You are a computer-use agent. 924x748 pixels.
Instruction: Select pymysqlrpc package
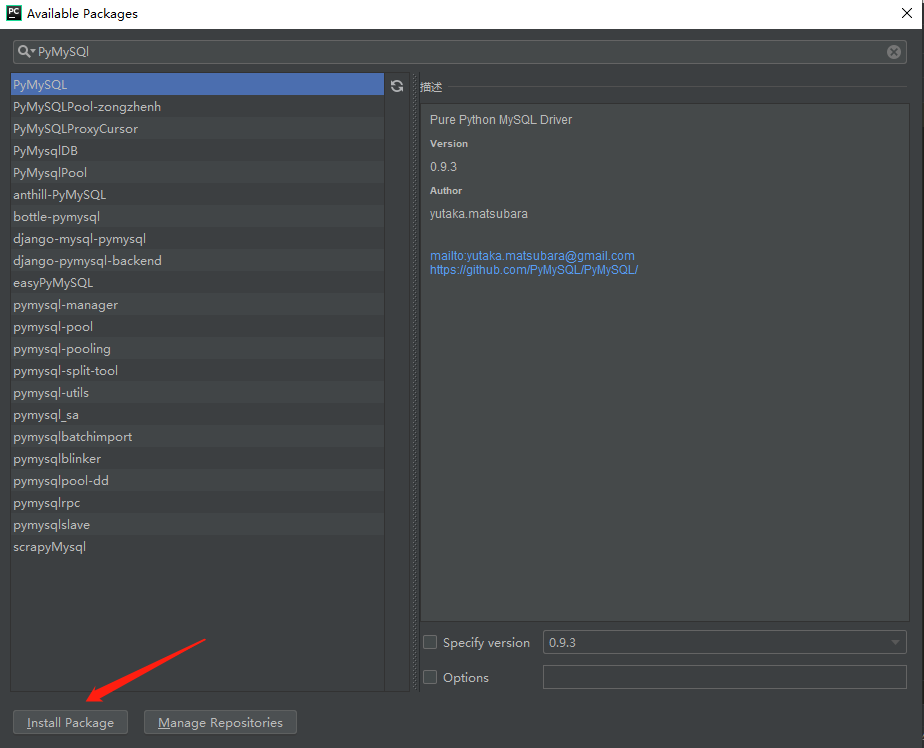(197, 503)
